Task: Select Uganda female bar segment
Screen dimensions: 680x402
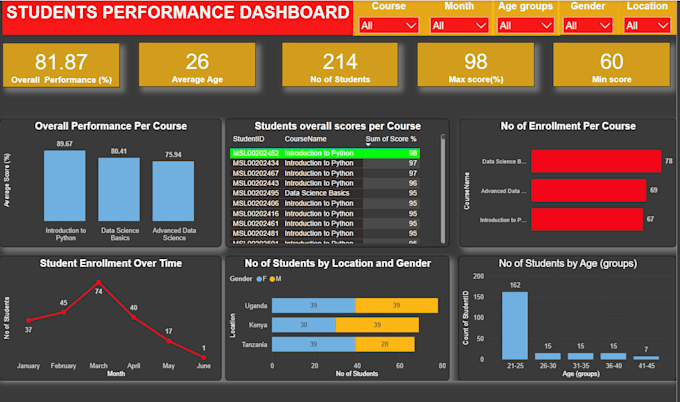Action: click(314, 305)
